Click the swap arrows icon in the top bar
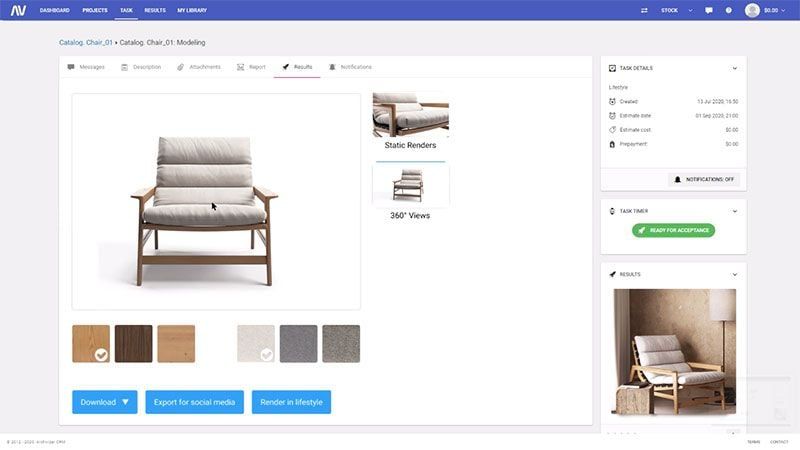 (644, 10)
